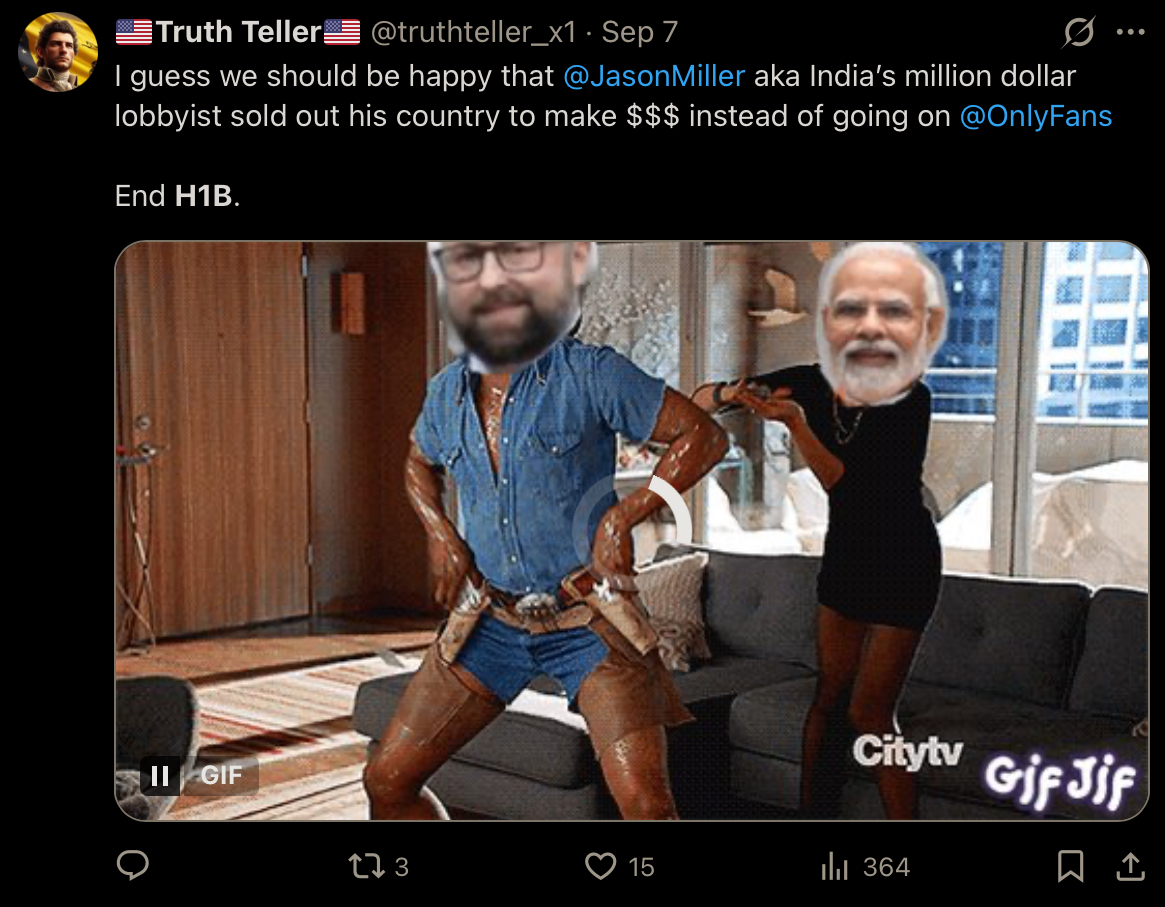1165x907 pixels.
Task: Click the view count 364
Action: [x=886, y=867]
